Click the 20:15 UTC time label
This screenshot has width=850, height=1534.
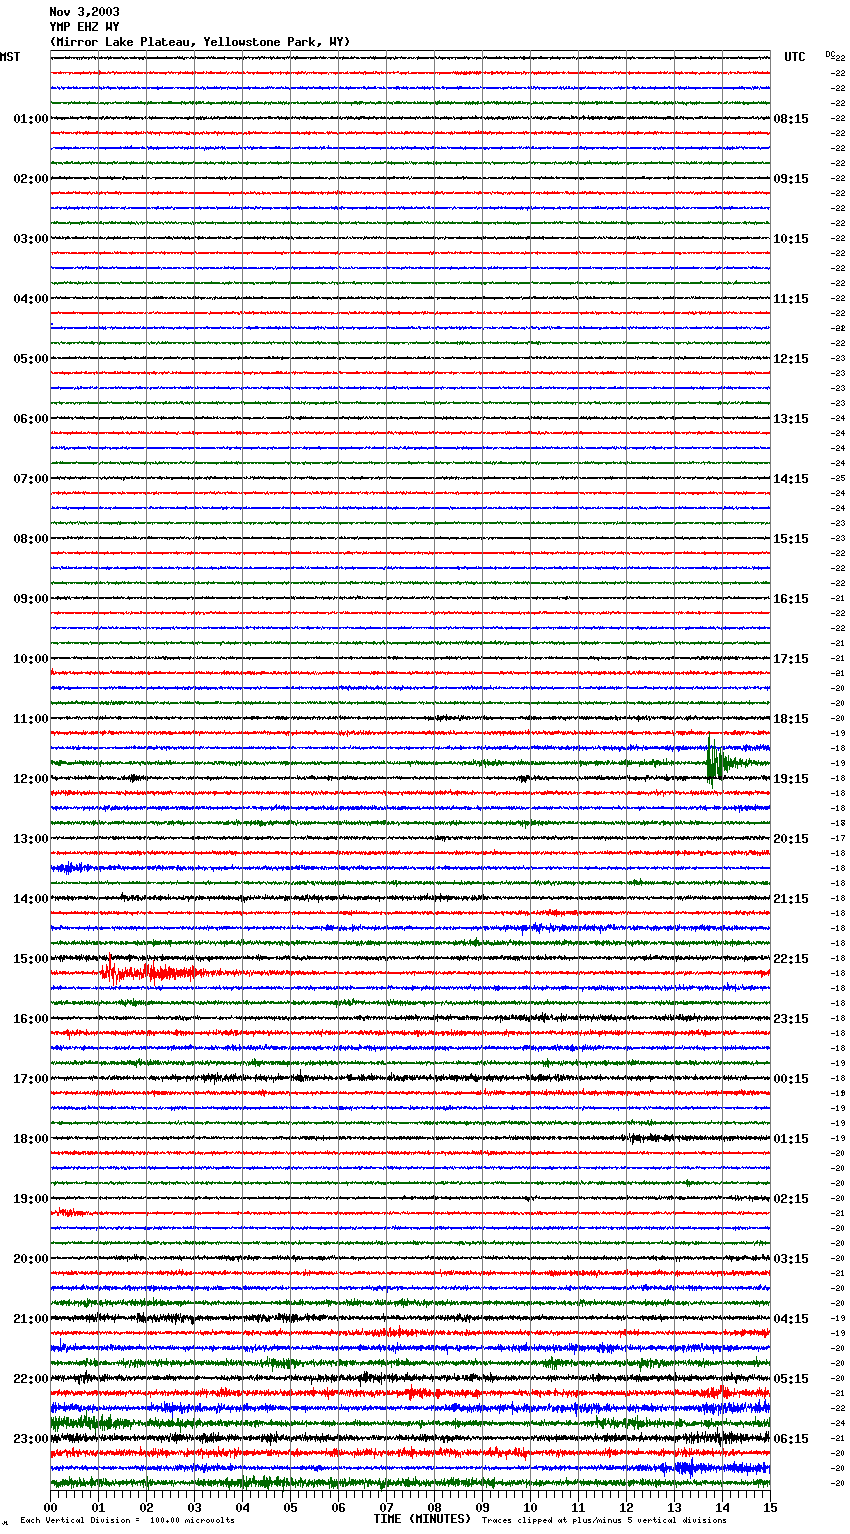tap(791, 839)
